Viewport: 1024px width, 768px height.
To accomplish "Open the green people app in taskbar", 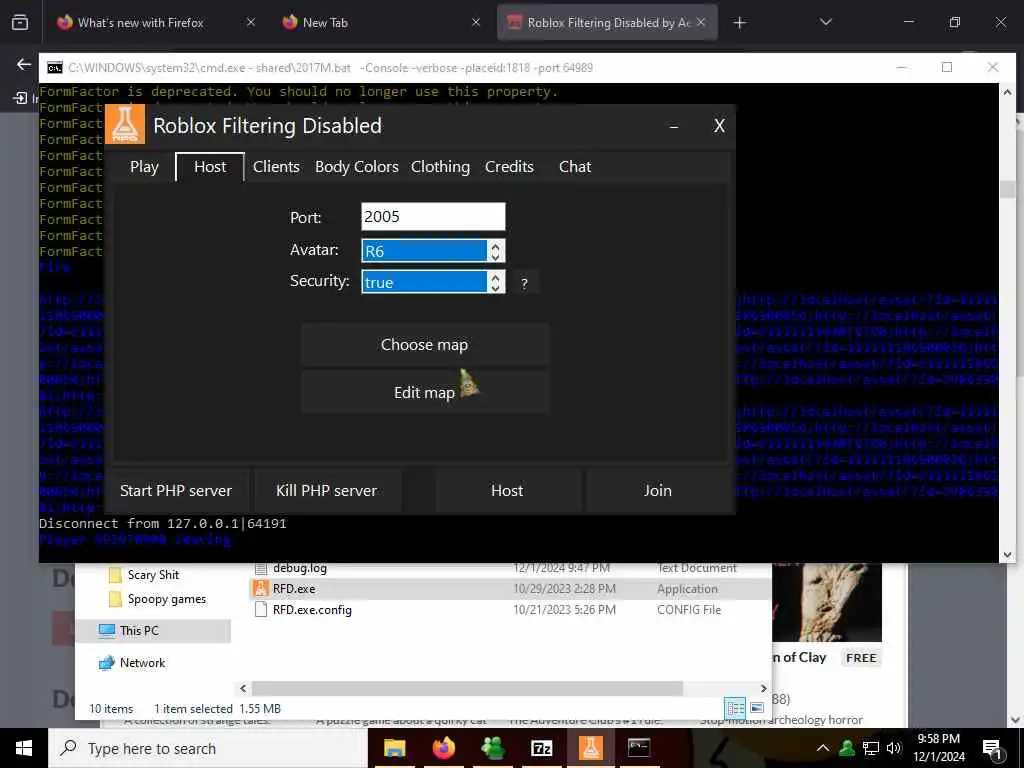I will pyautogui.click(x=492, y=748).
